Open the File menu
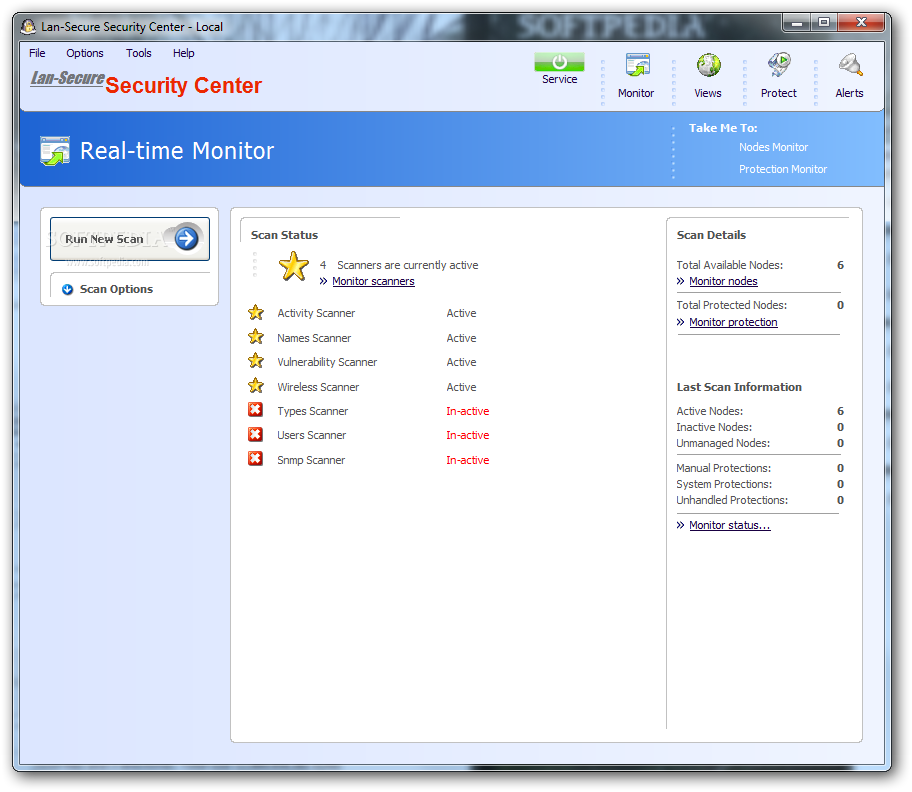The width and height of the screenshot is (912, 792). coord(37,53)
